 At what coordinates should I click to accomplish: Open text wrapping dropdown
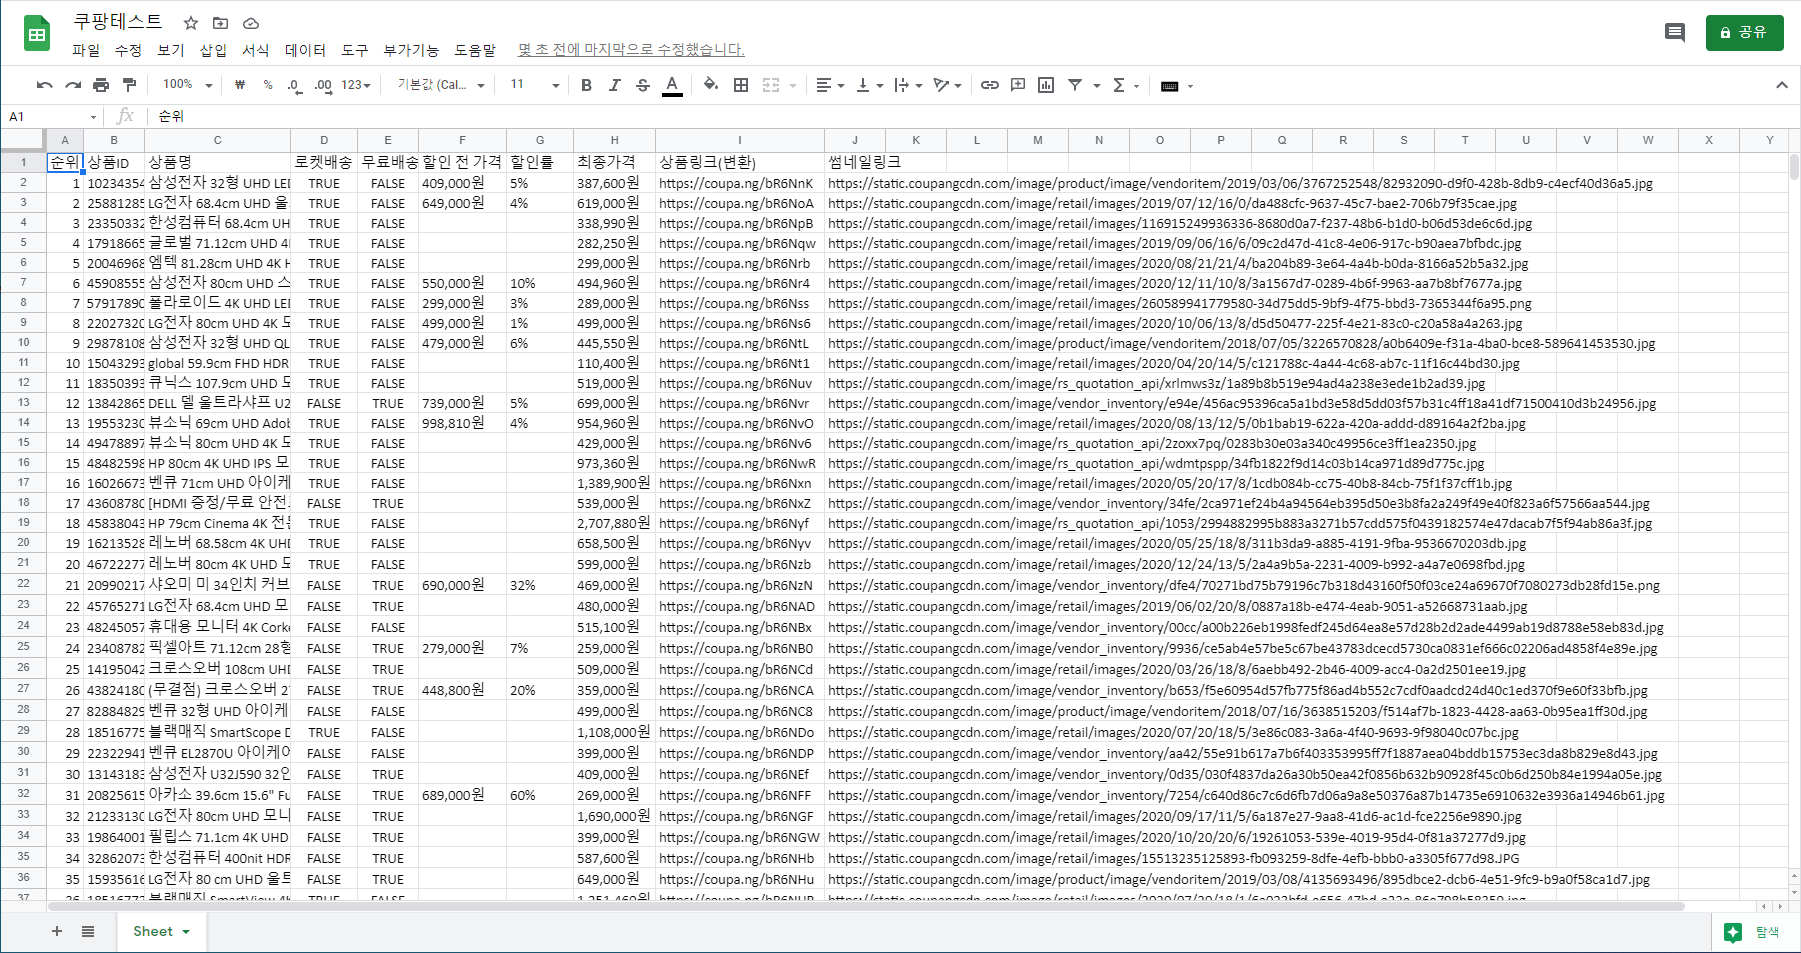(x=908, y=86)
